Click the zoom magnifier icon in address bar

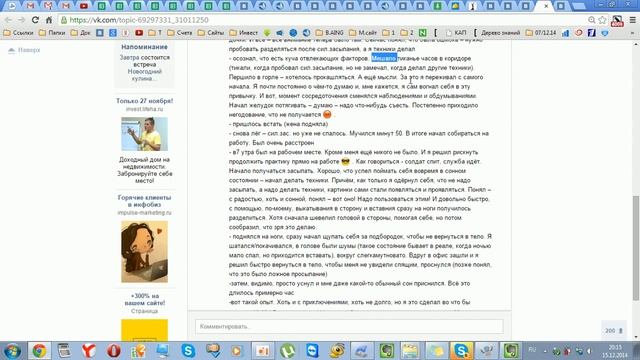click(x=591, y=20)
